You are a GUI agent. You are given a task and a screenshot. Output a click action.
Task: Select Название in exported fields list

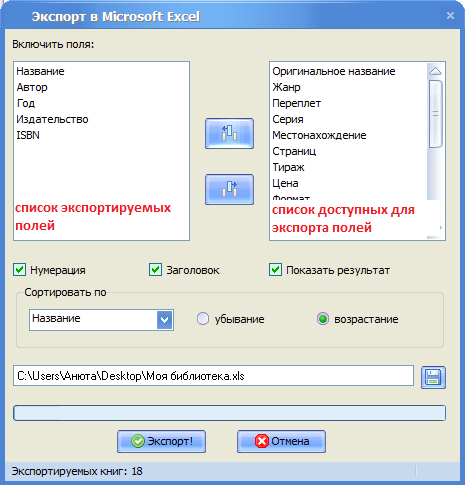(40, 71)
